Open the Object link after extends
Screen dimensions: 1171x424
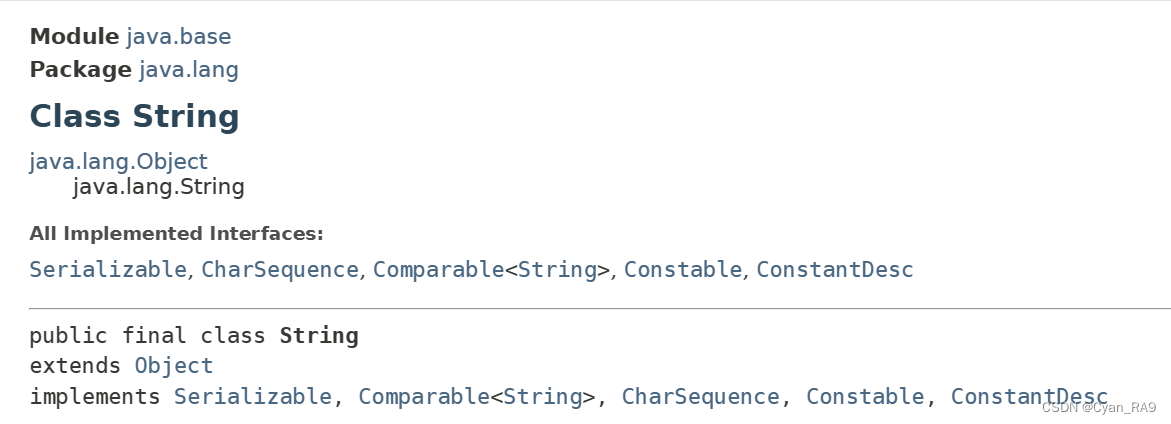coord(174,366)
